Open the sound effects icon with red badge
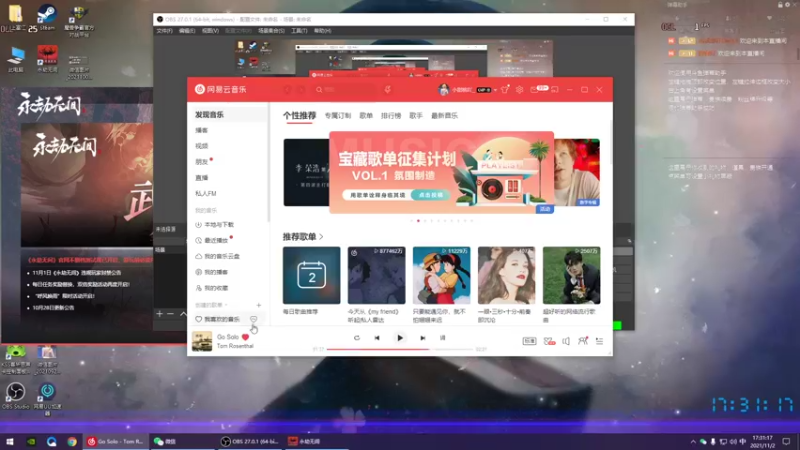Viewport: 800px width, 450px height. point(549,341)
